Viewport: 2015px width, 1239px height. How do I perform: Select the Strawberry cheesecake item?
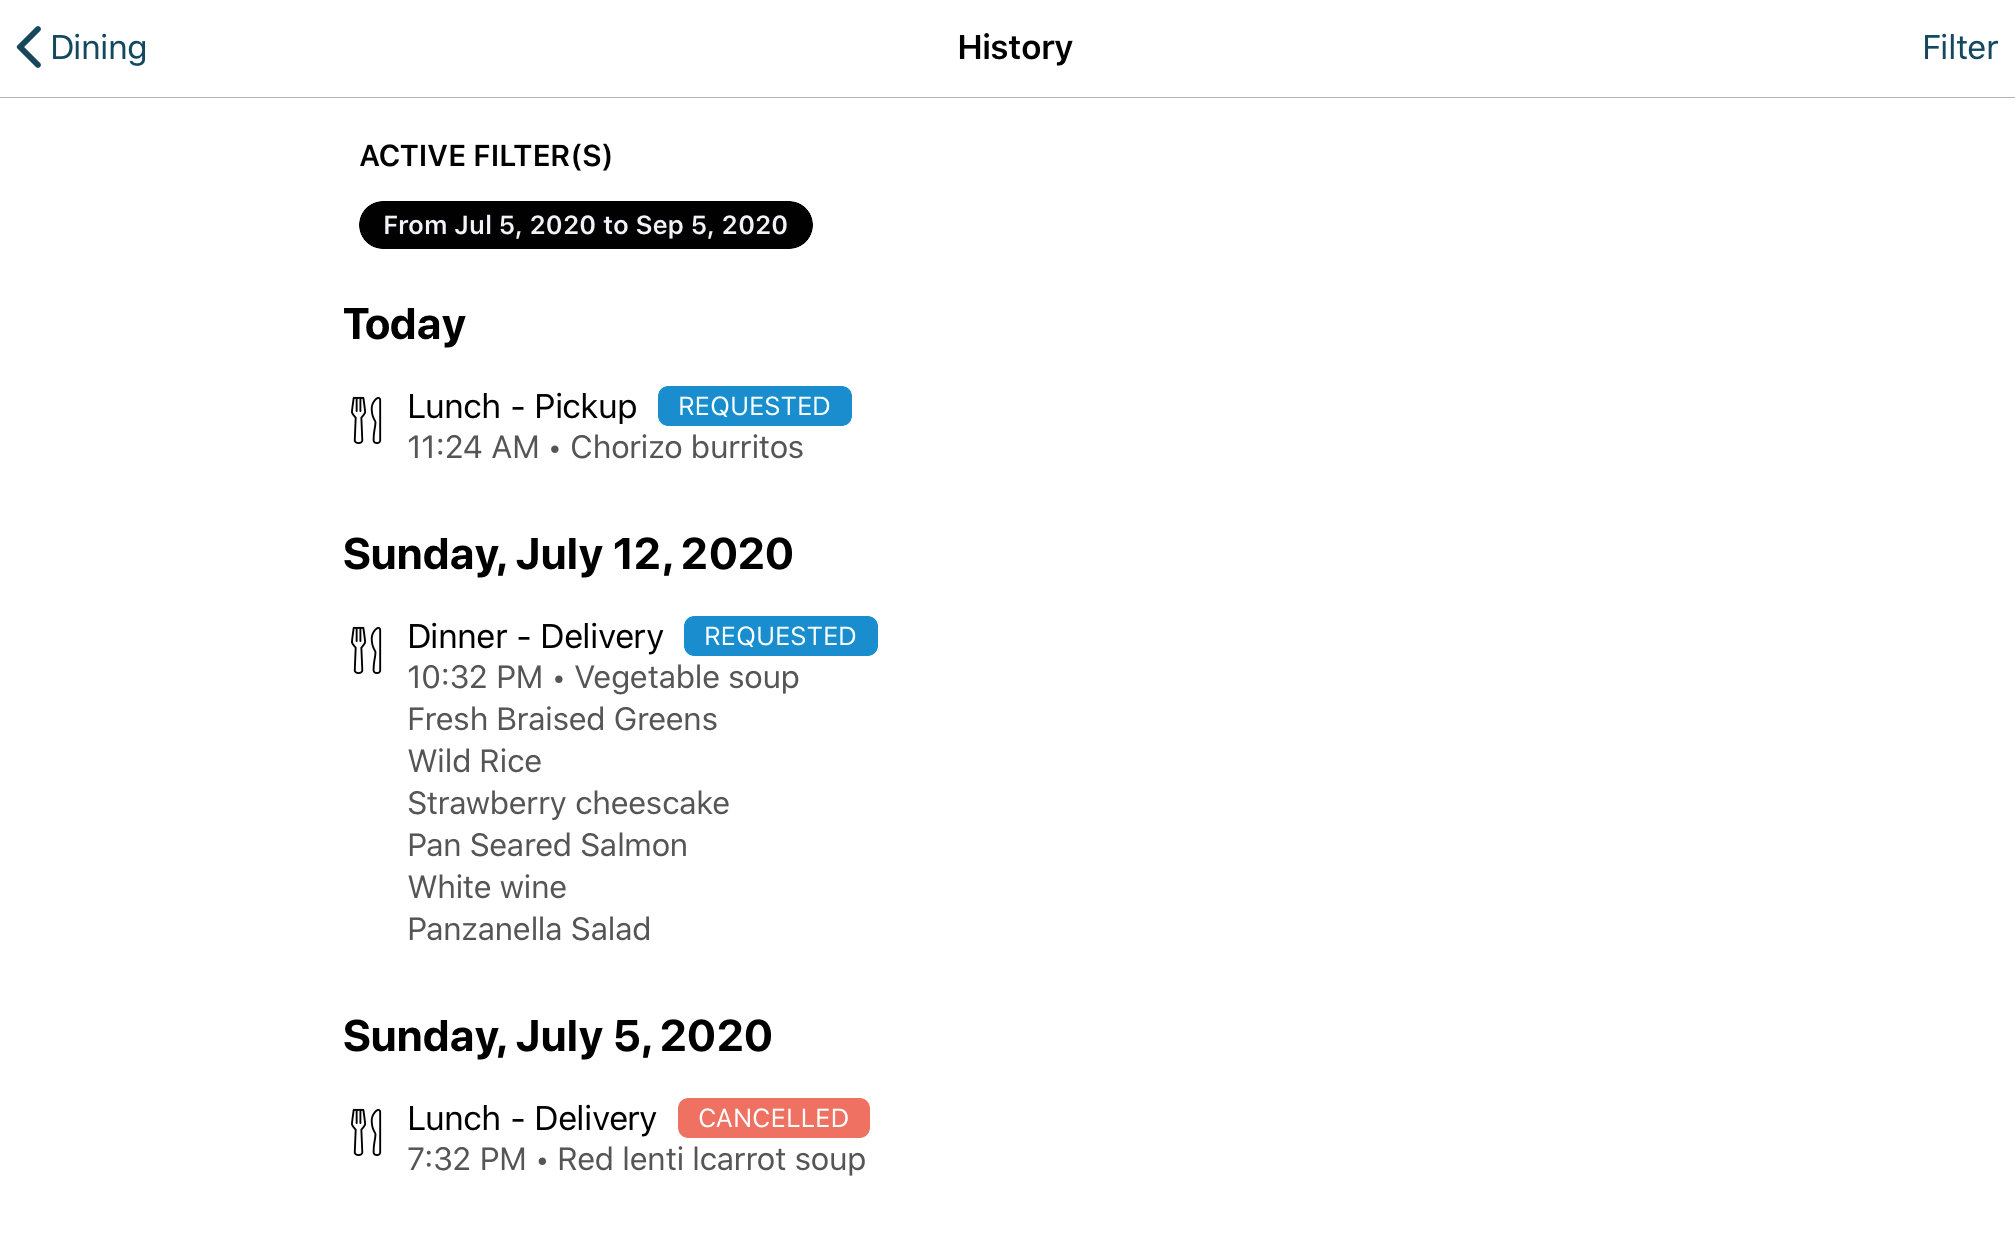pyautogui.click(x=568, y=803)
